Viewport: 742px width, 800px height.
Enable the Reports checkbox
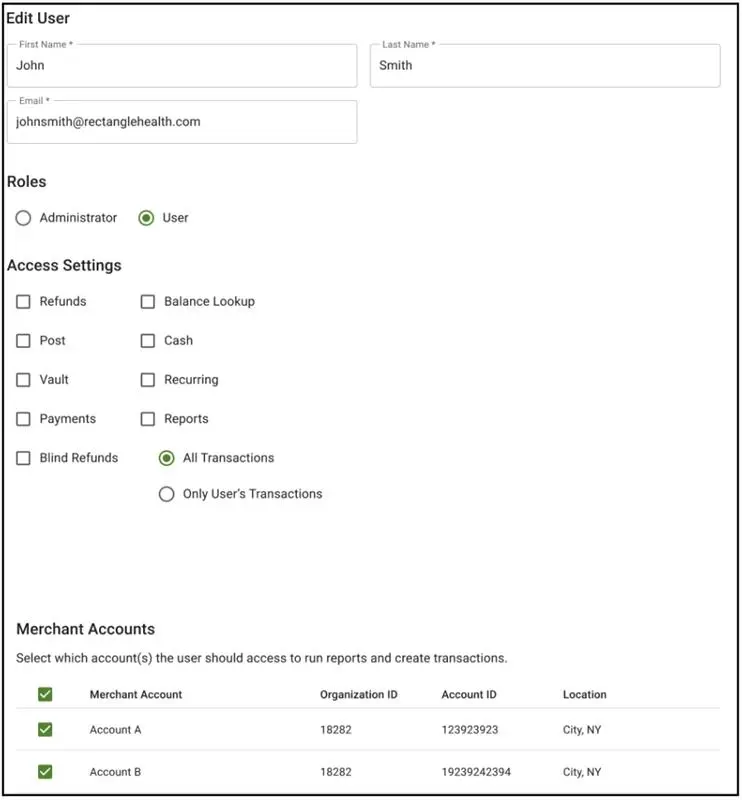click(x=148, y=418)
